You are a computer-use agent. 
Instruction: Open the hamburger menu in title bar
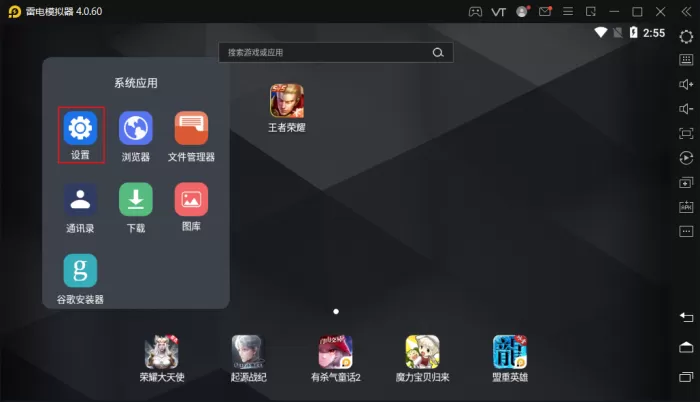tap(568, 11)
